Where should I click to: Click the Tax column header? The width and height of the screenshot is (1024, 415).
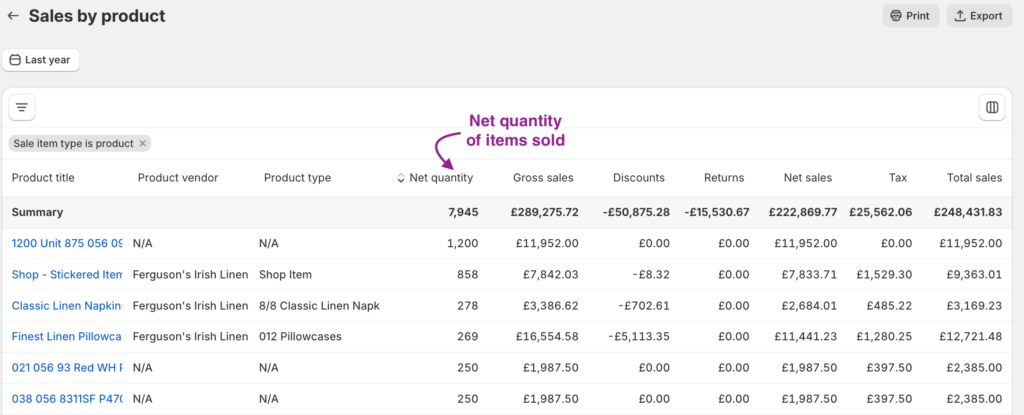pyautogui.click(x=897, y=178)
